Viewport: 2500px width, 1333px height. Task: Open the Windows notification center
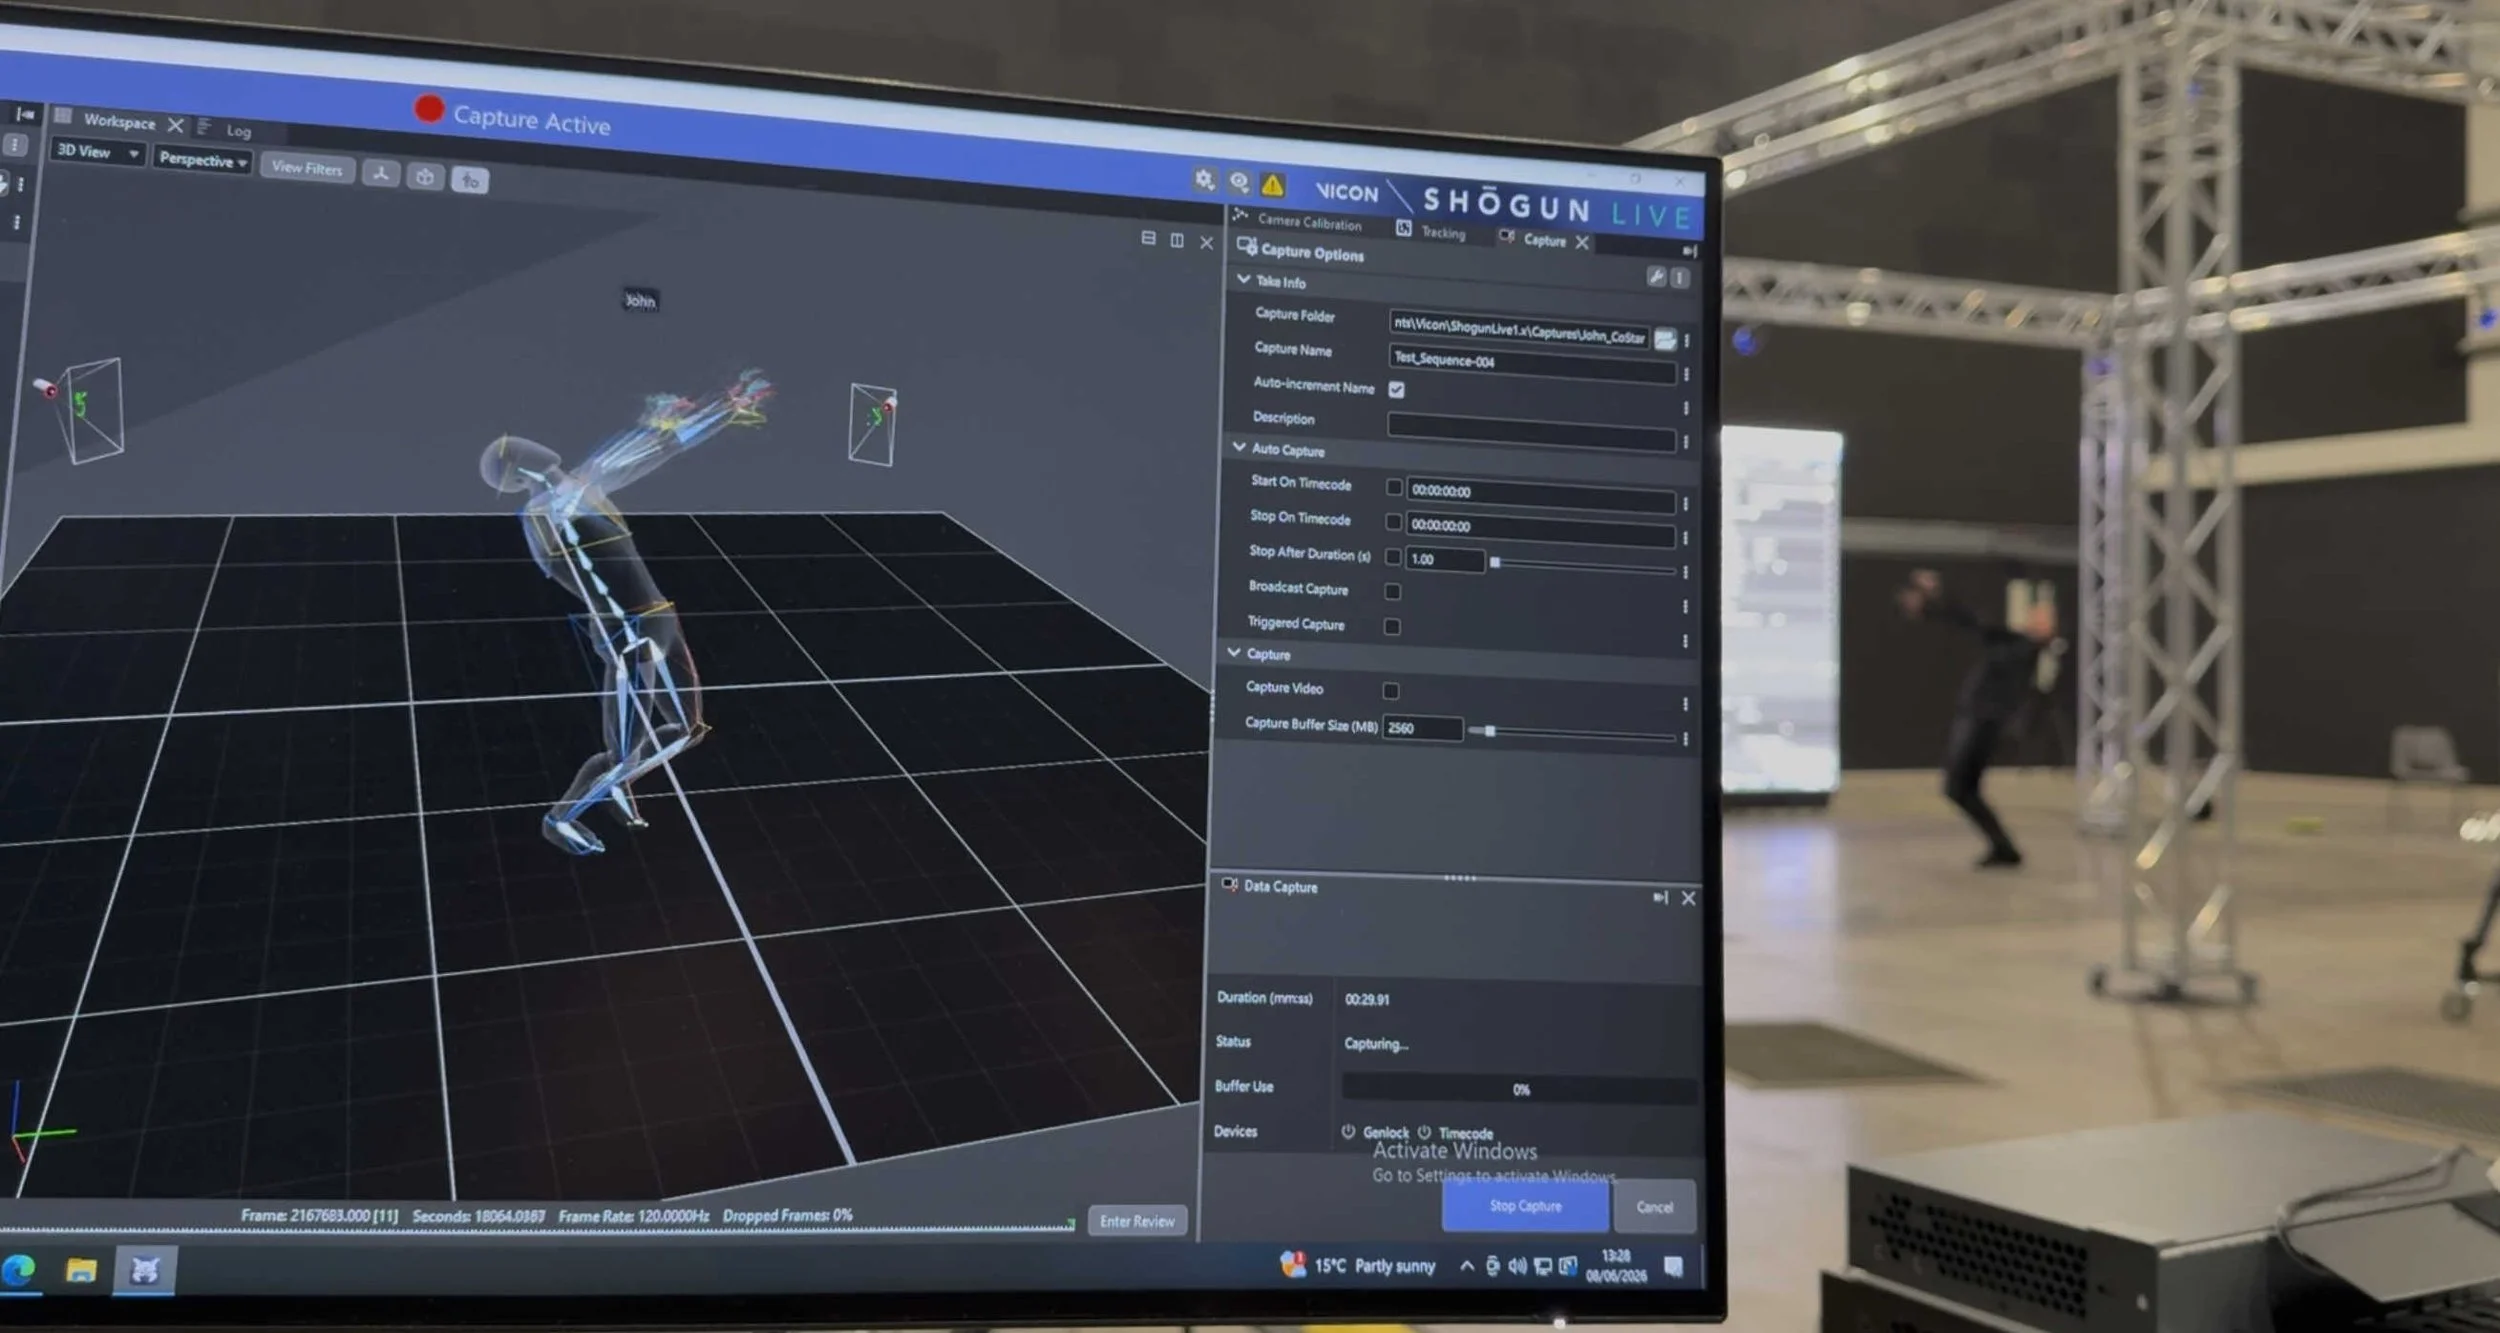(1673, 1268)
